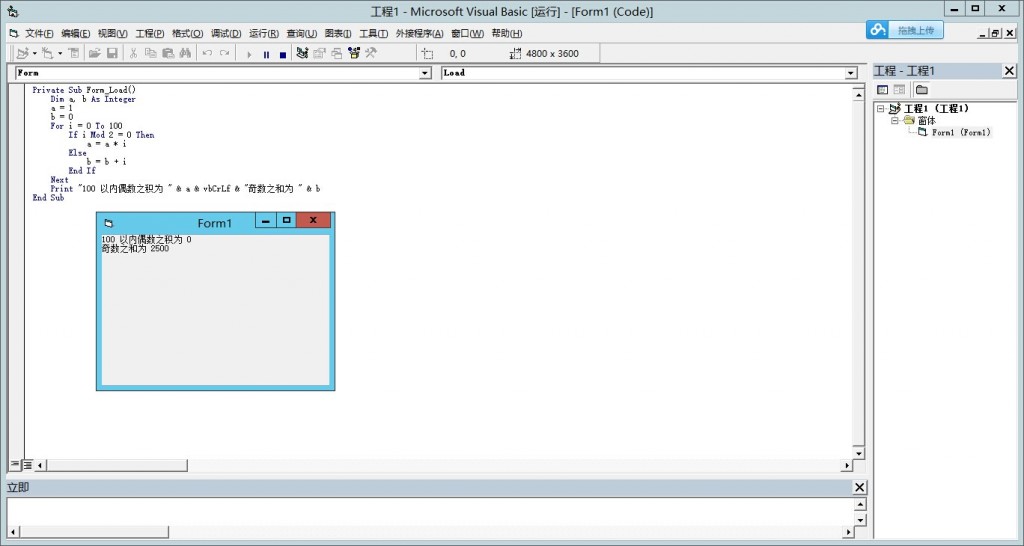The image size is (1024, 546).
Task: Collapse the 窗体 folder in the project tree
Action: (895, 120)
